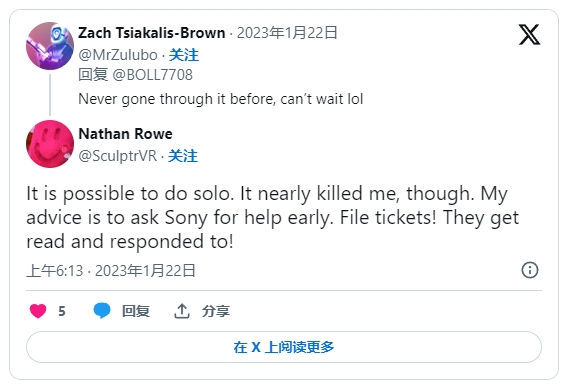Click the 回复 reply label

(136, 311)
